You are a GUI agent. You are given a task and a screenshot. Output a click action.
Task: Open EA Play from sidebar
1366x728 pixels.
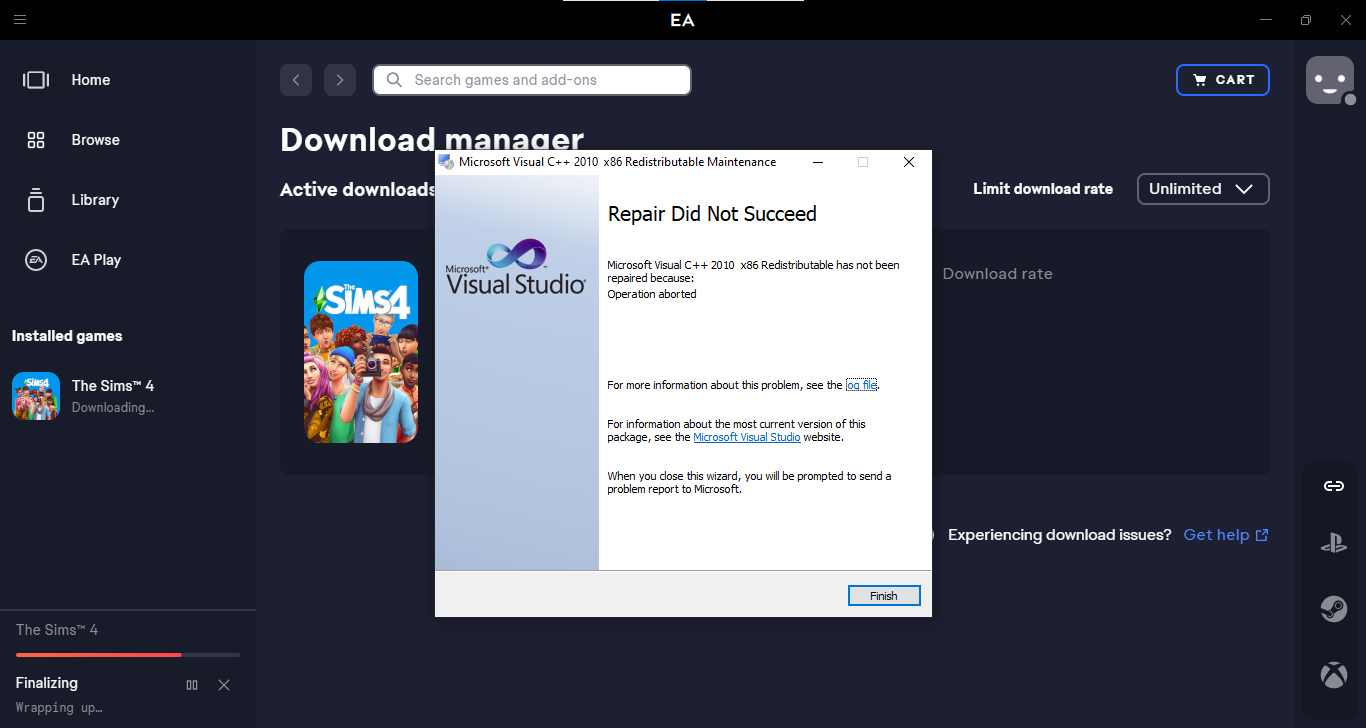tap(95, 260)
